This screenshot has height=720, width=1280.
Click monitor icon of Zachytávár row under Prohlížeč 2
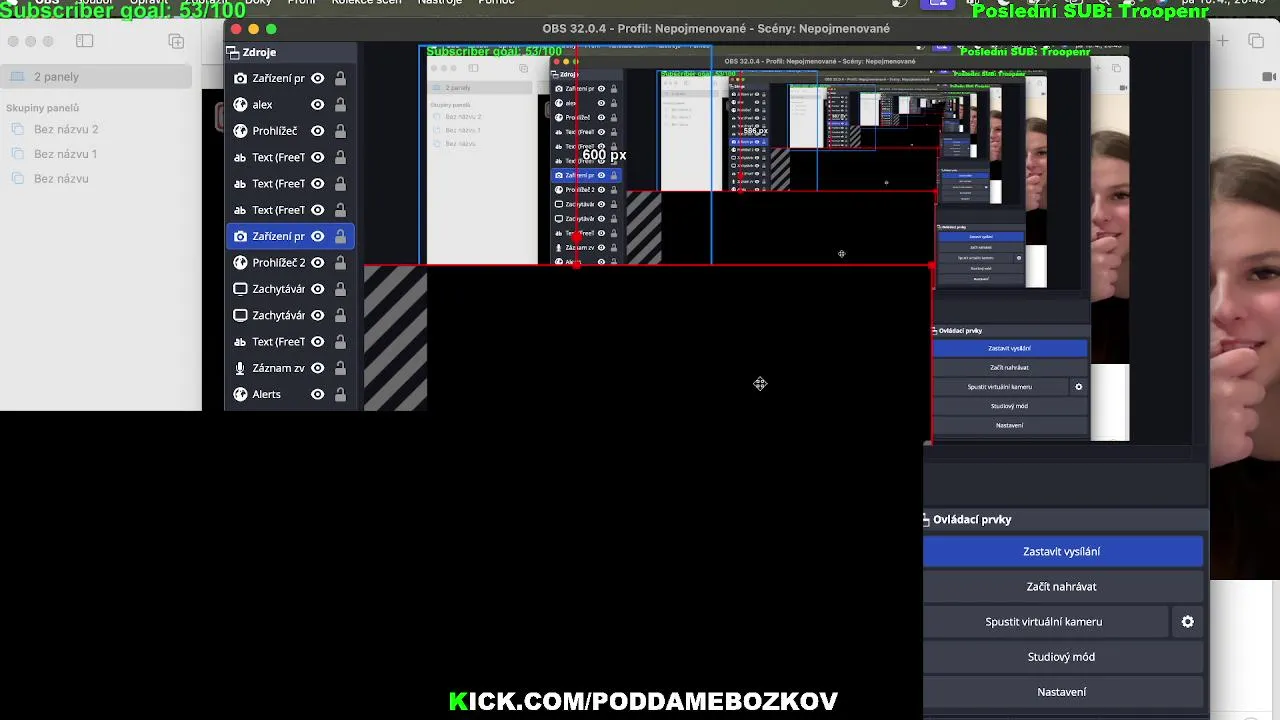point(240,289)
